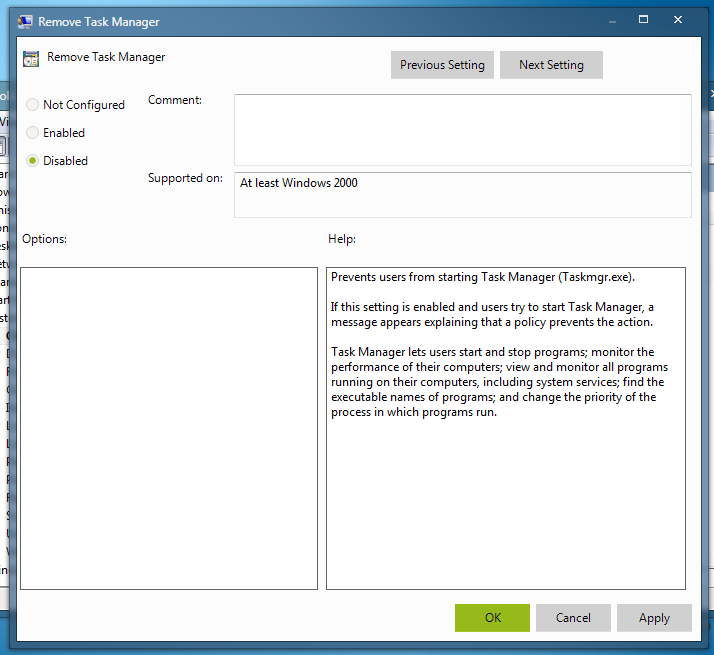The height and width of the screenshot is (655, 714).
Task: Click 'At least Windows 2000' text
Action: (x=299, y=183)
